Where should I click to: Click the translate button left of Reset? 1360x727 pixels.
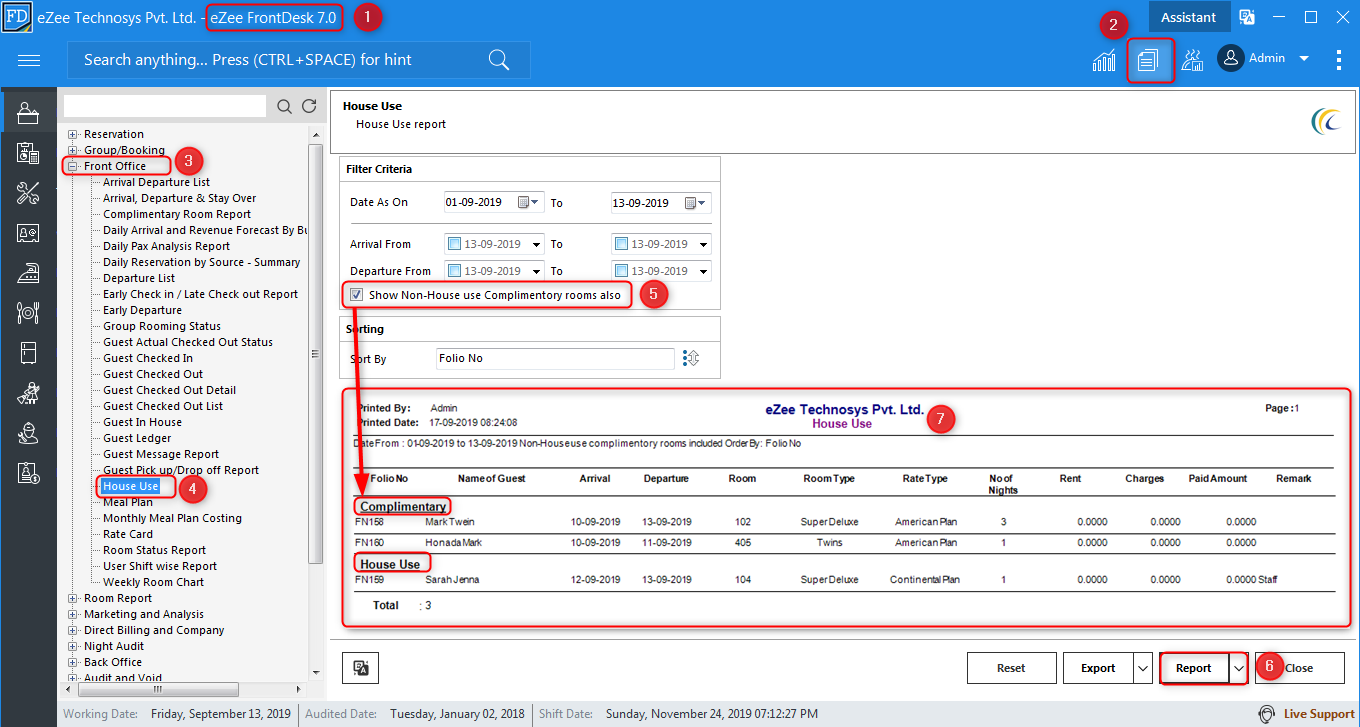[361, 668]
